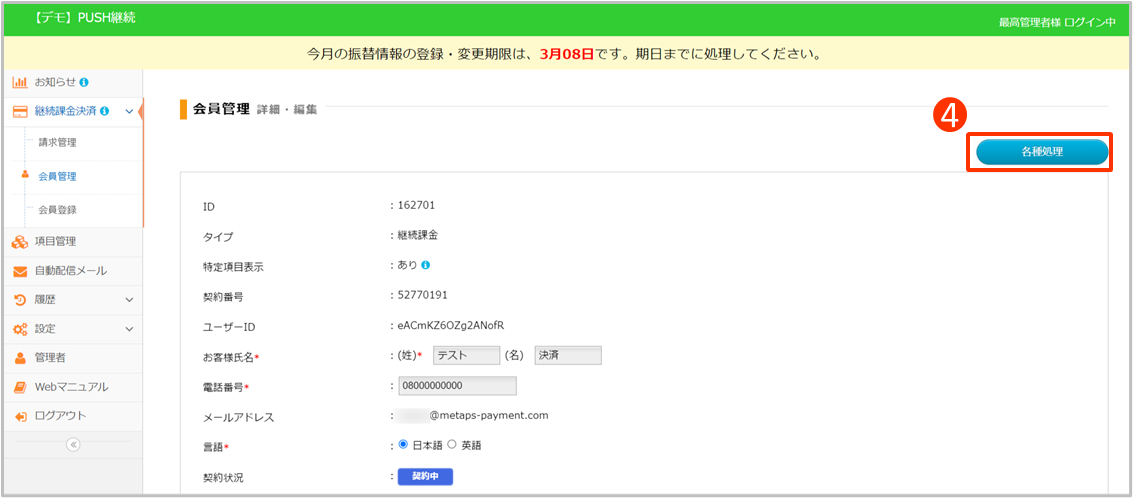Click the info icon beside 継続課金決済
This screenshot has width=1133, height=498.
(105, 111)
